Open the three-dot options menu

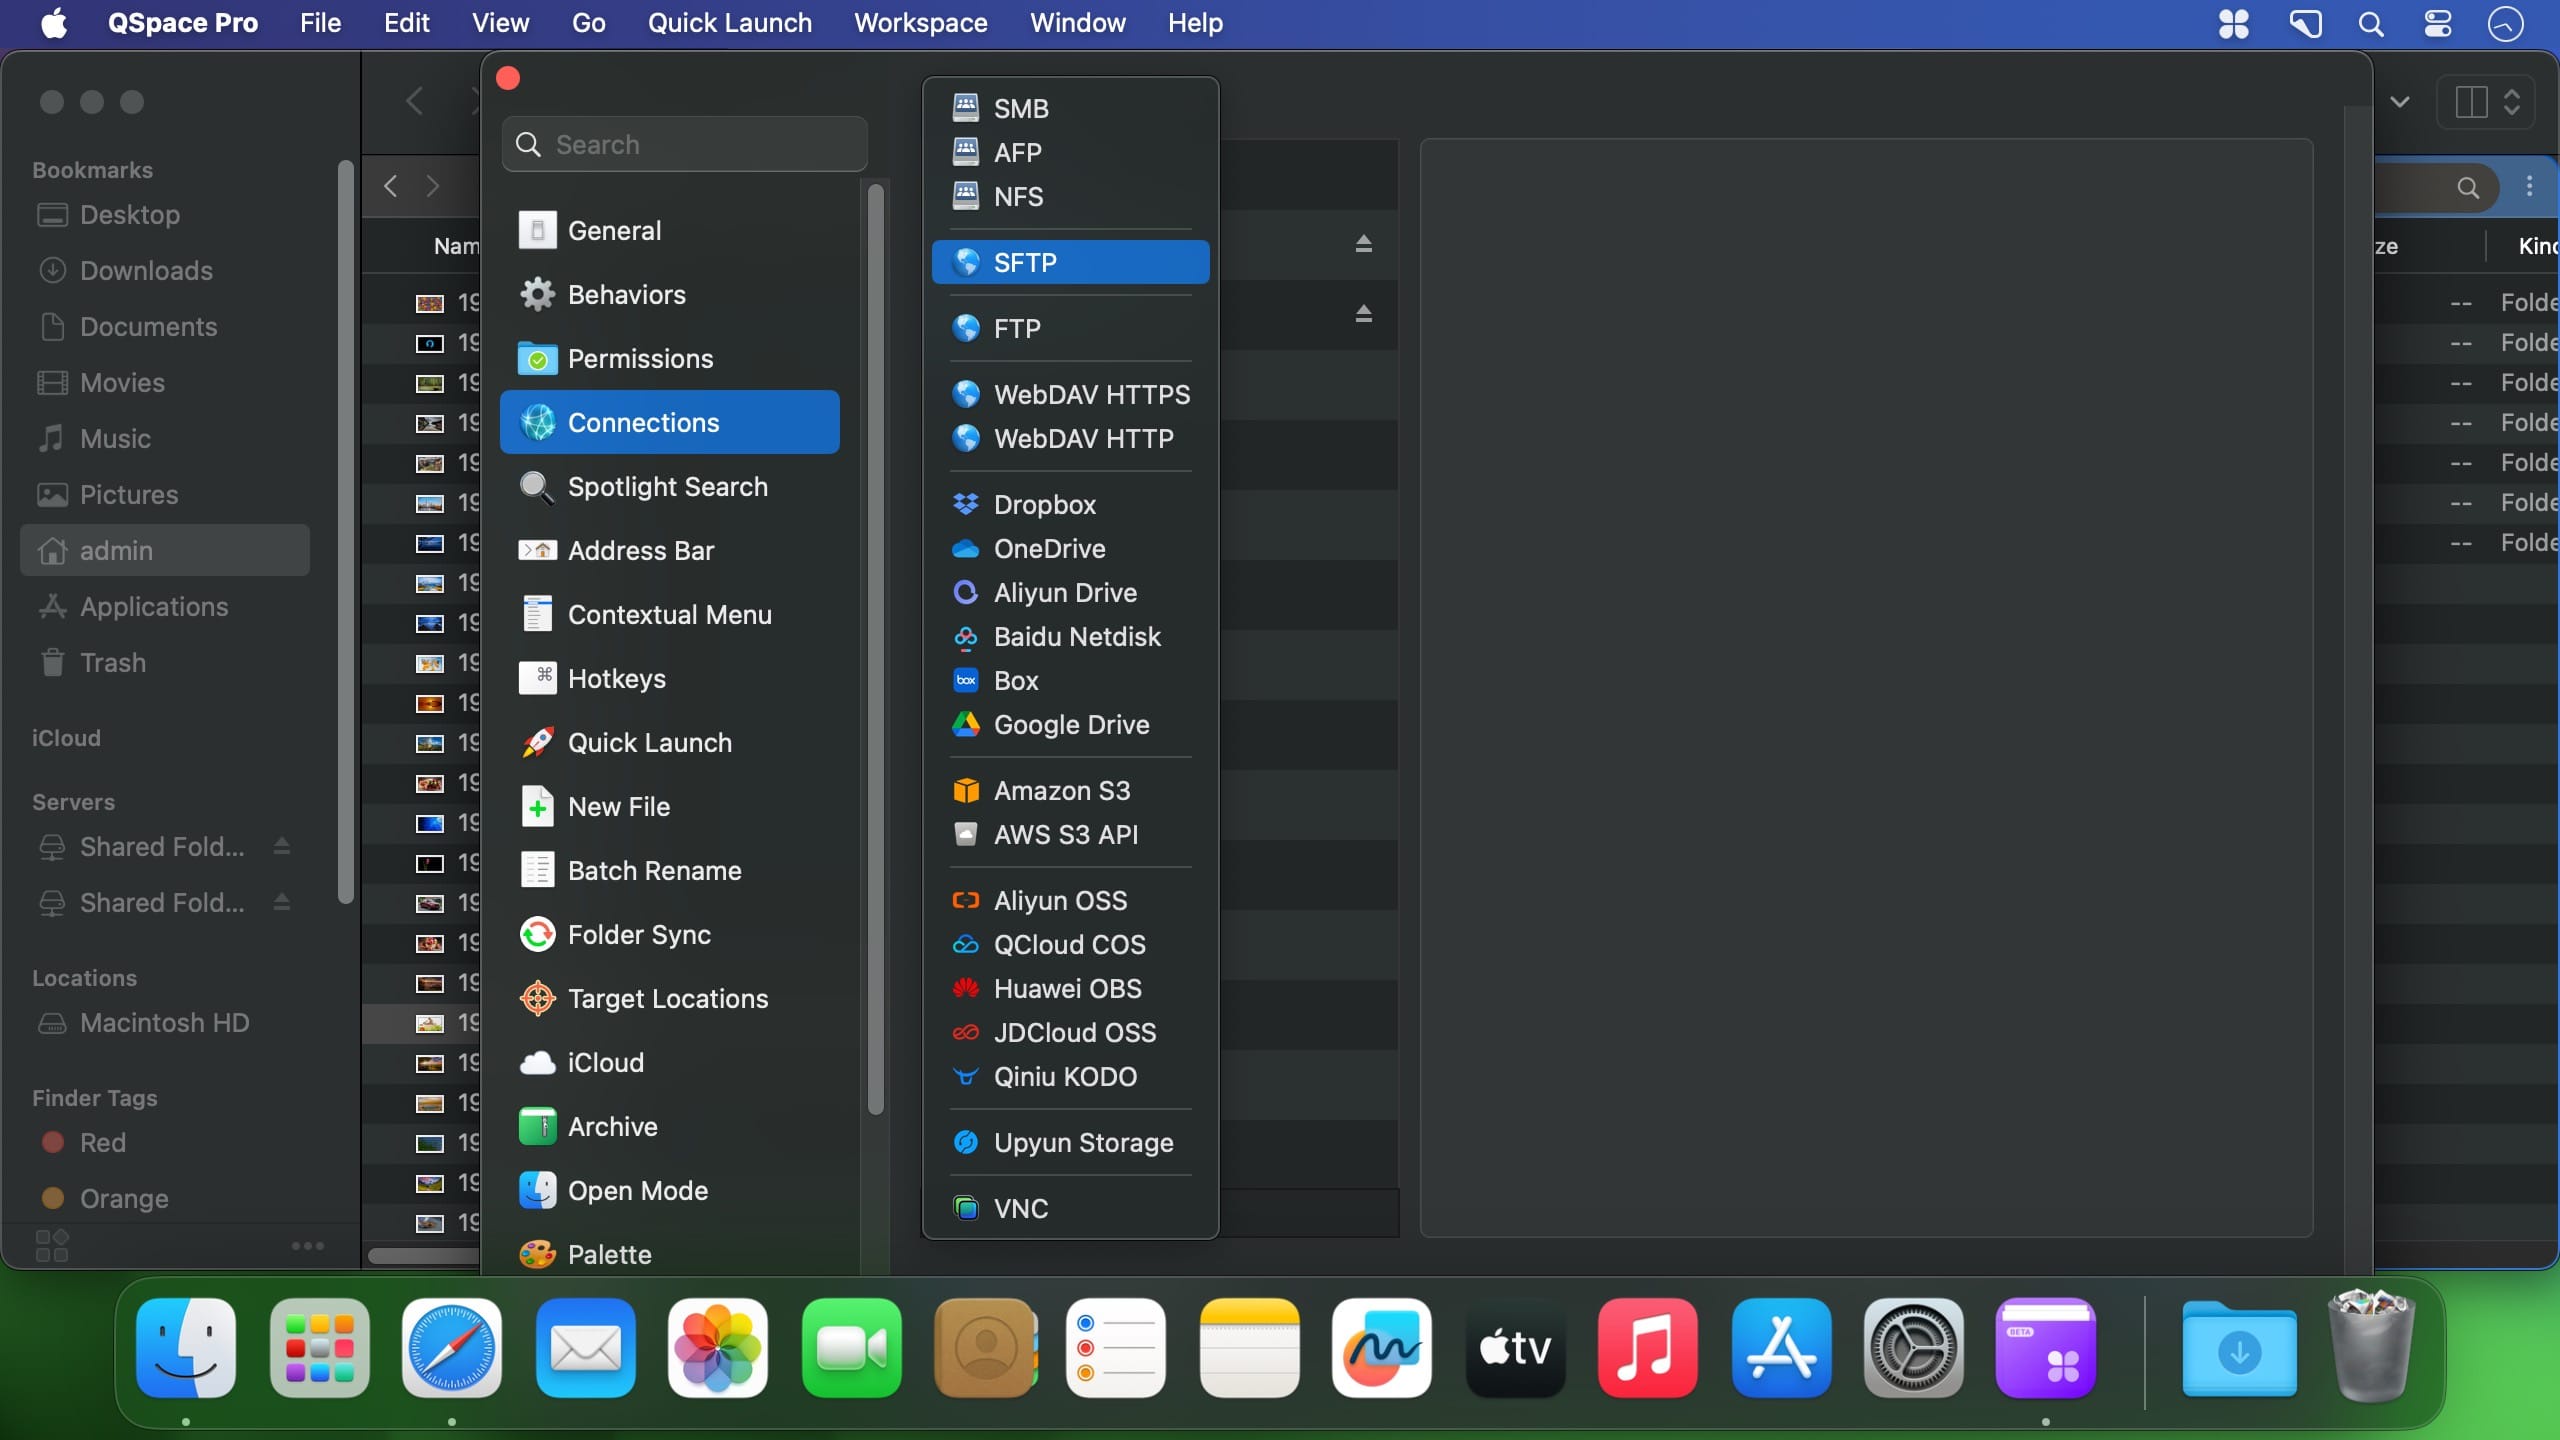click(2529, 186)
